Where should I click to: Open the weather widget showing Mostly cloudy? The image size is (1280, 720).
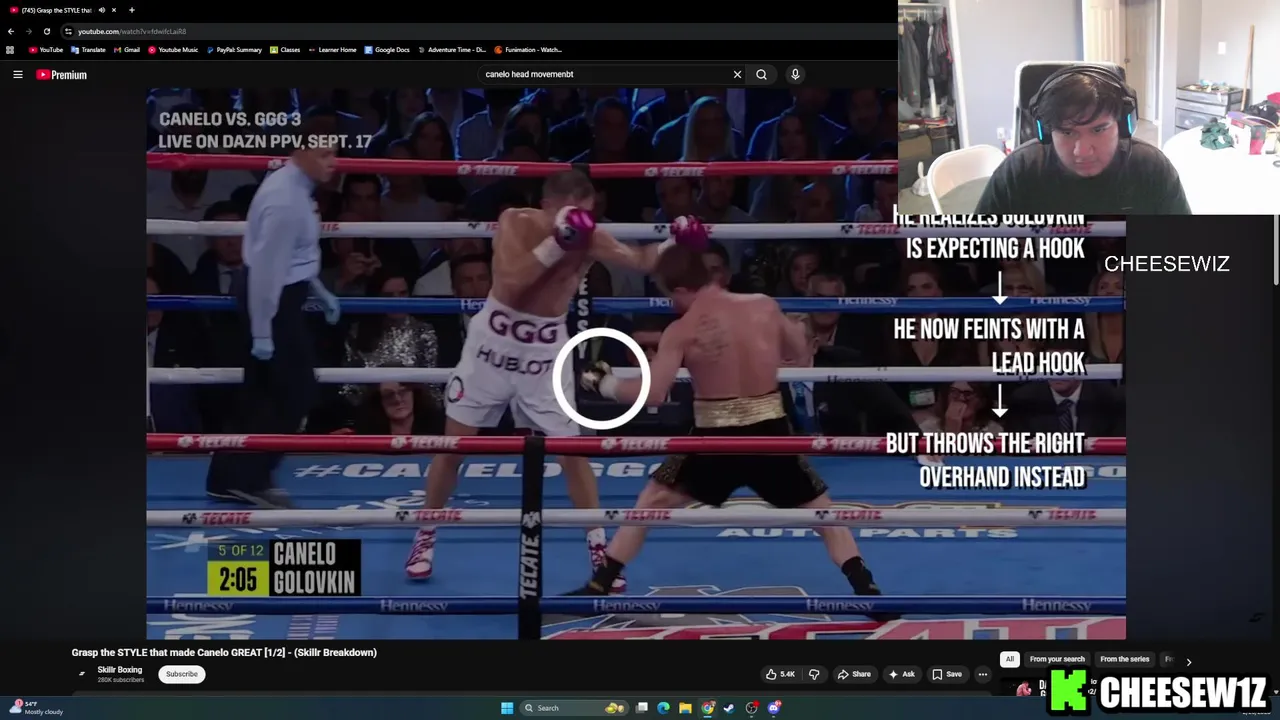click(x=36, y=708)
